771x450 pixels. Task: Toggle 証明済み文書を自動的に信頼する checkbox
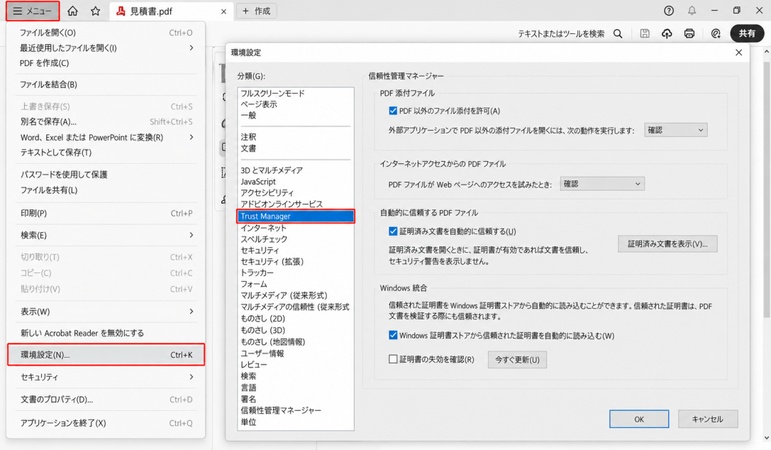click(x=393, y=231)
